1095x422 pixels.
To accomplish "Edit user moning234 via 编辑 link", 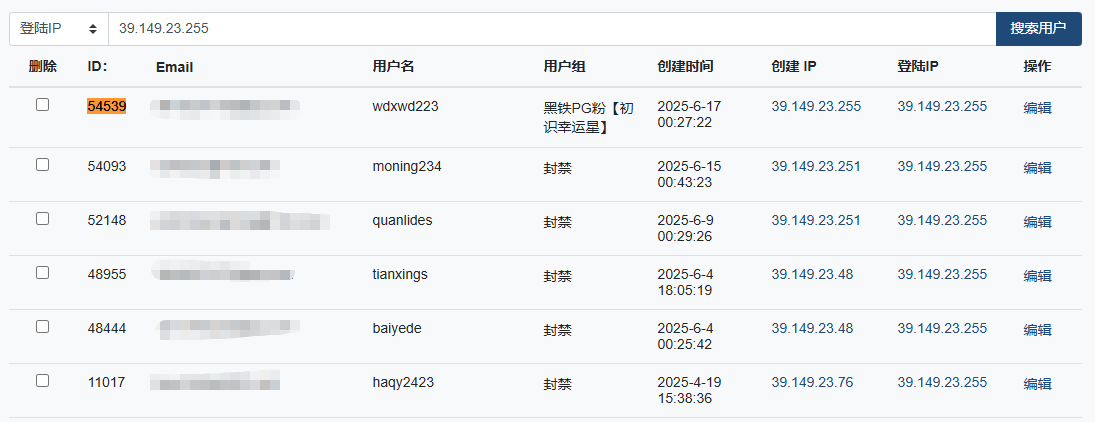I will [1037, 168].
